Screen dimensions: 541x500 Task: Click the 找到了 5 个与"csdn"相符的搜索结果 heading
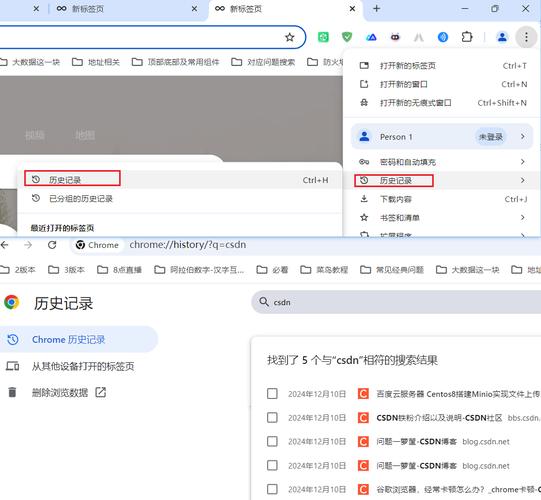pos(352,360)
